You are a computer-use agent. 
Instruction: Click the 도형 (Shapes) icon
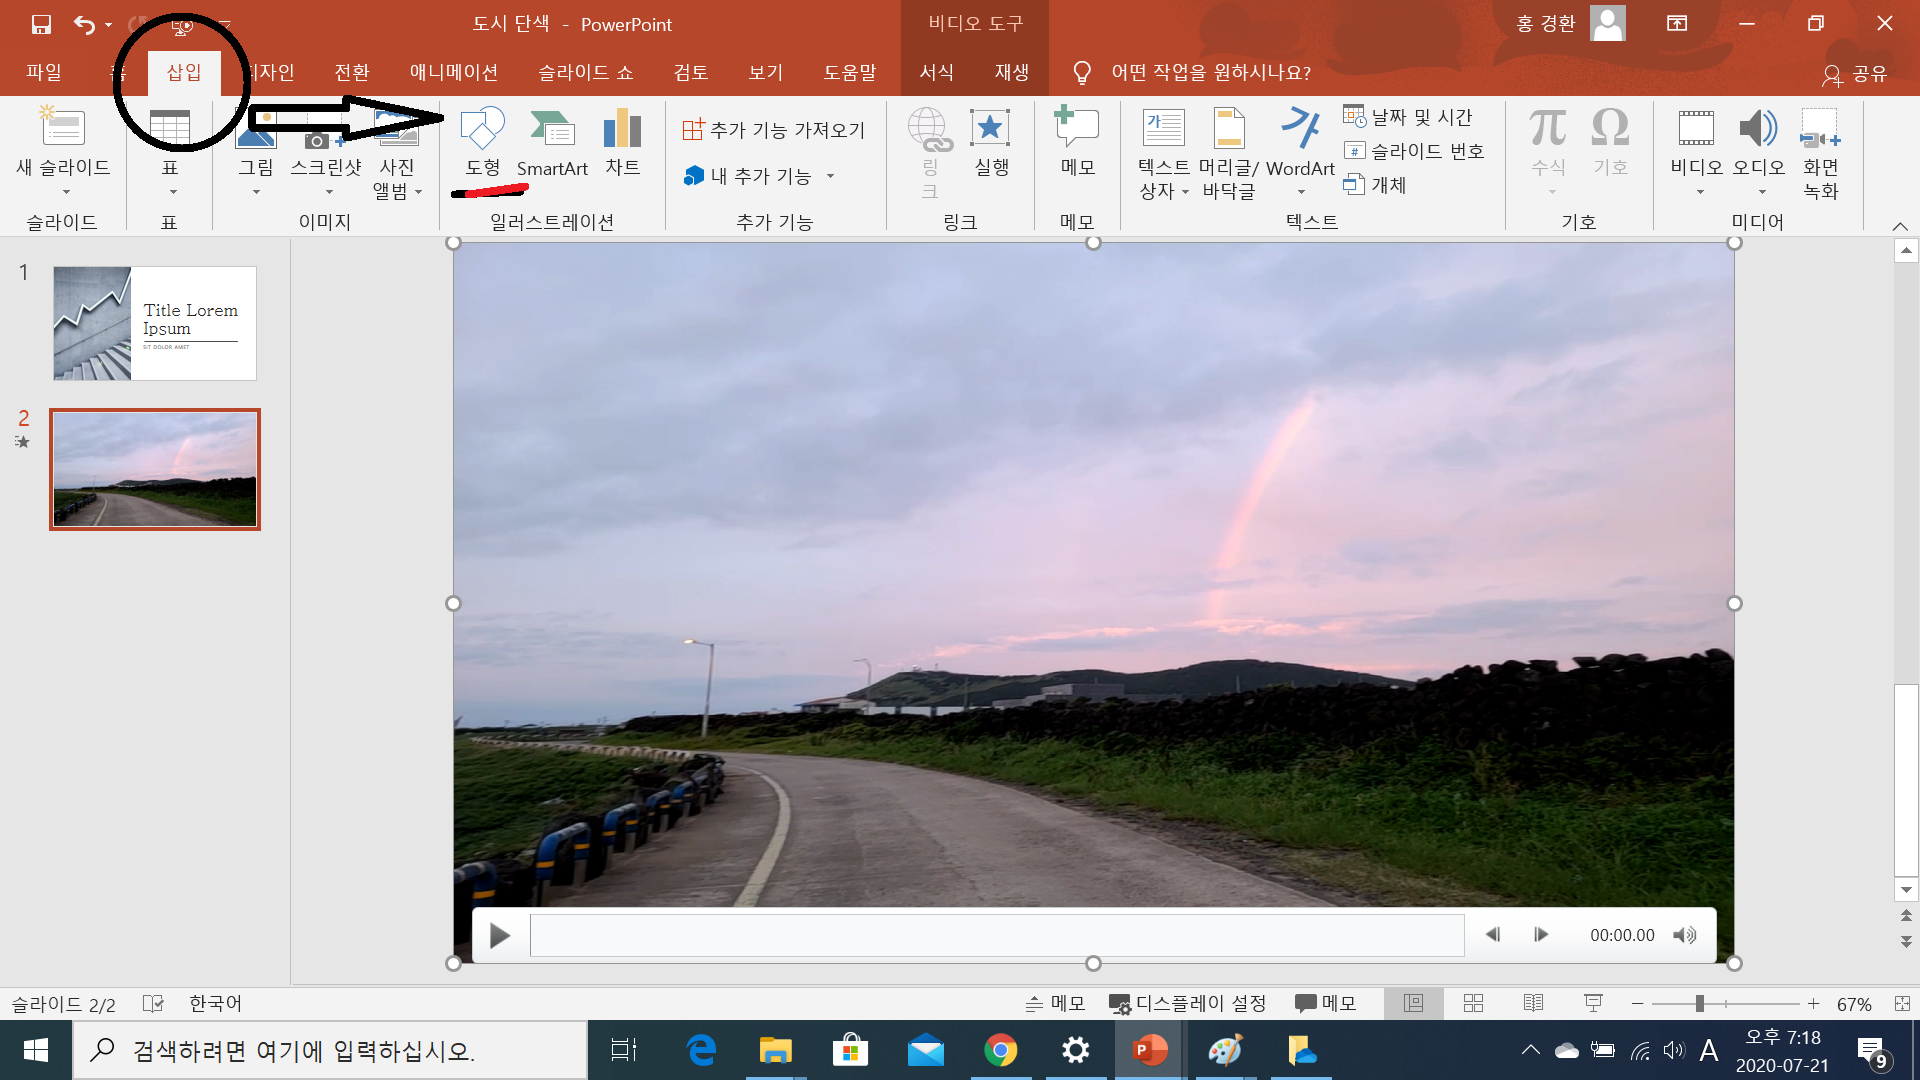coord(482,130)
